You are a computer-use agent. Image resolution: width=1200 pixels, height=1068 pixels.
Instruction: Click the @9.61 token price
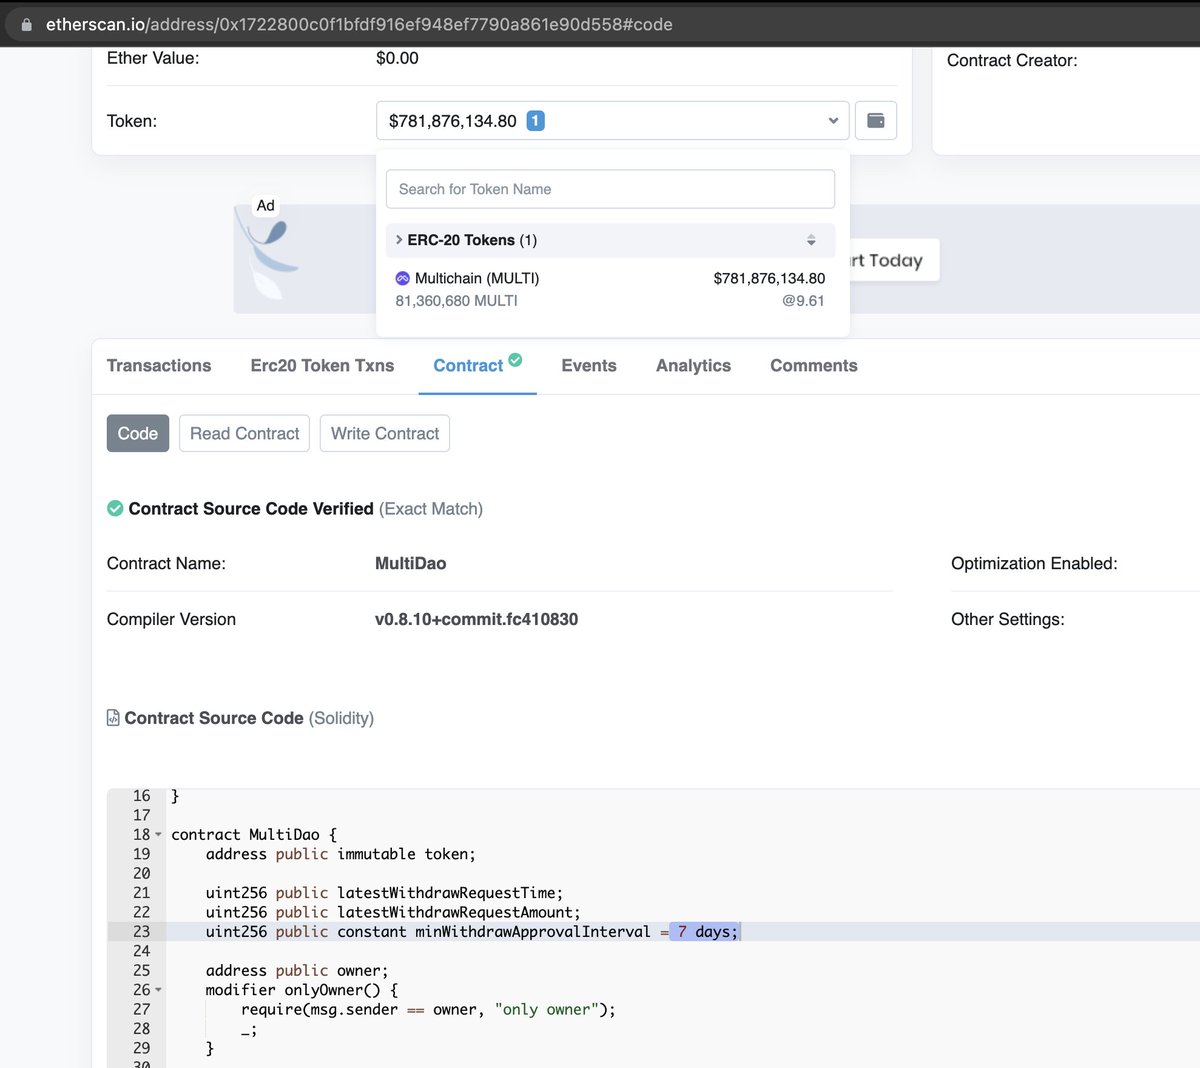coord(803,301)
